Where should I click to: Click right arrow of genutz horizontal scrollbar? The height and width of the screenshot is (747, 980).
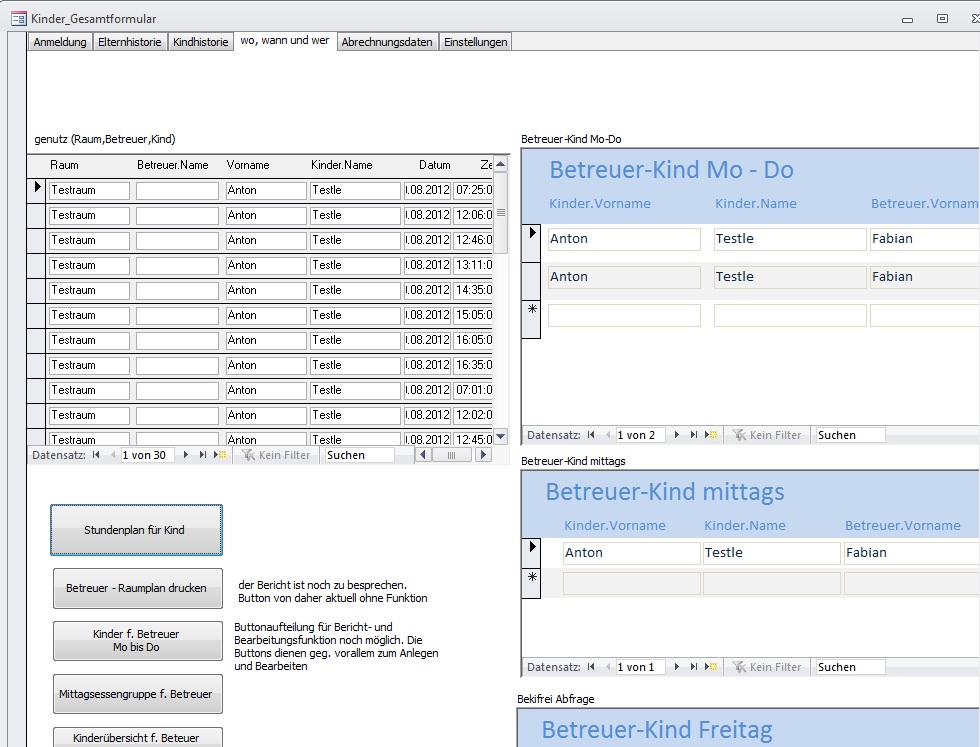(483, 455)
